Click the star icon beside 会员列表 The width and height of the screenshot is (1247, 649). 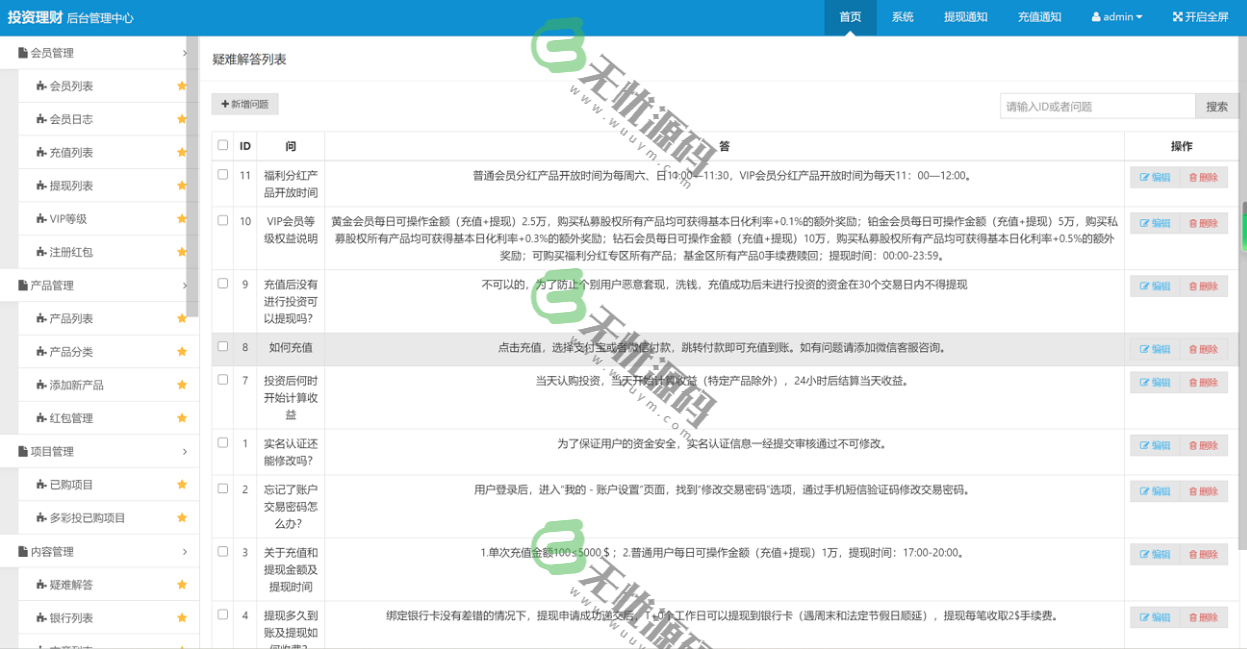tap(182, 86)
